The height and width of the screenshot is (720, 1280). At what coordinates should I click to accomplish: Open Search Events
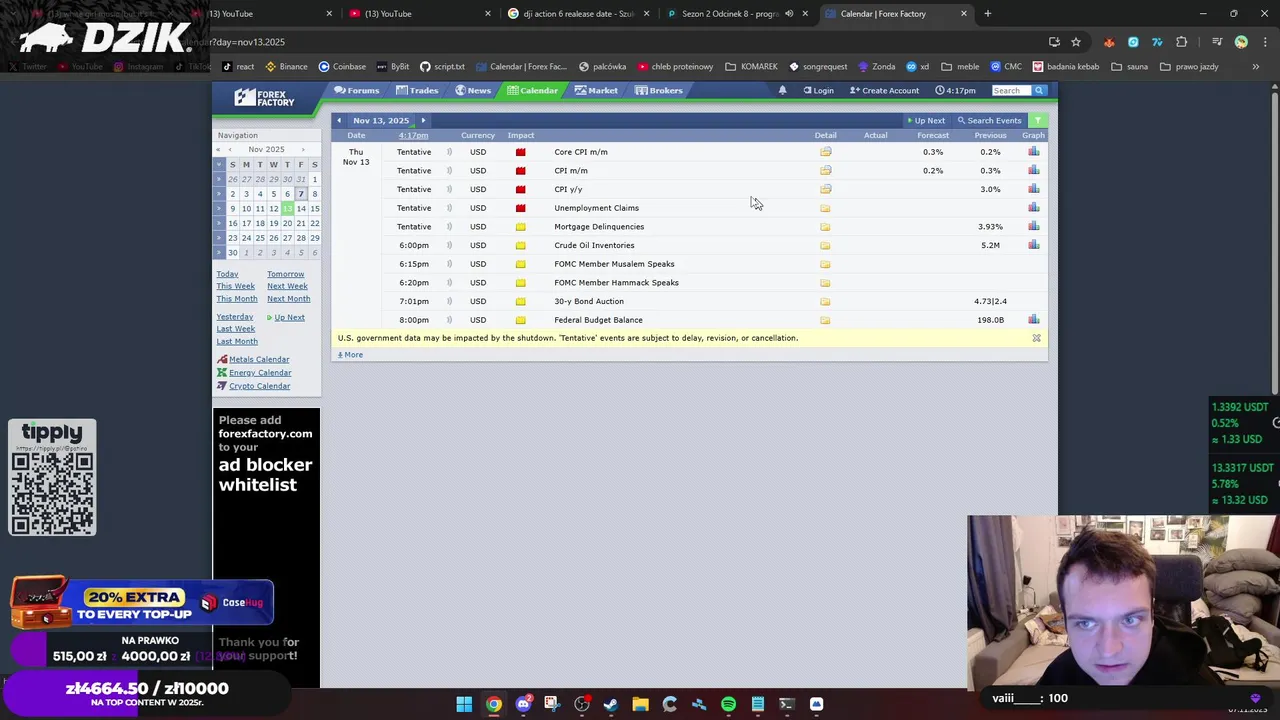[x=989, y=120]
